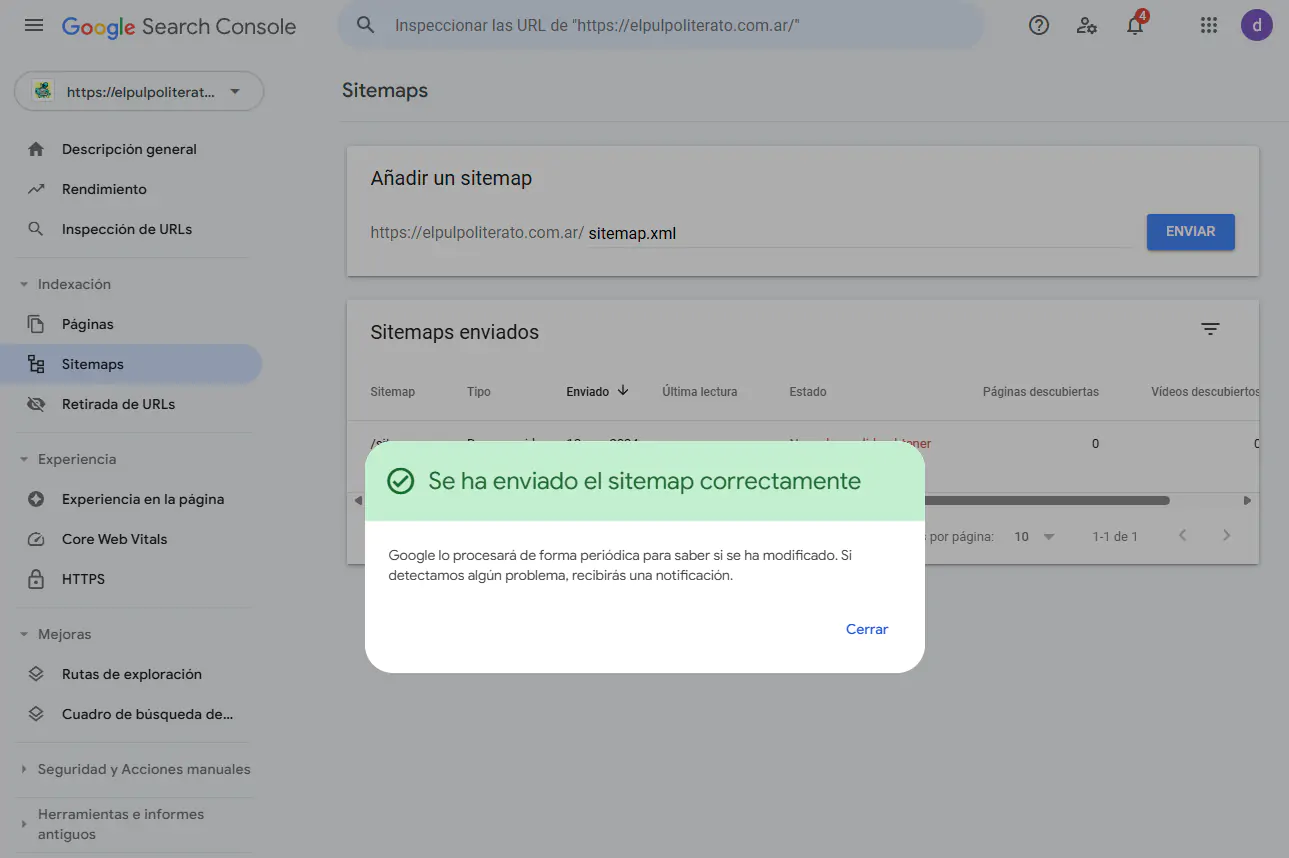Click the search magnifier in the inspection bar
The height and width of the screenshot is (858, 1289).
(365, 24)
